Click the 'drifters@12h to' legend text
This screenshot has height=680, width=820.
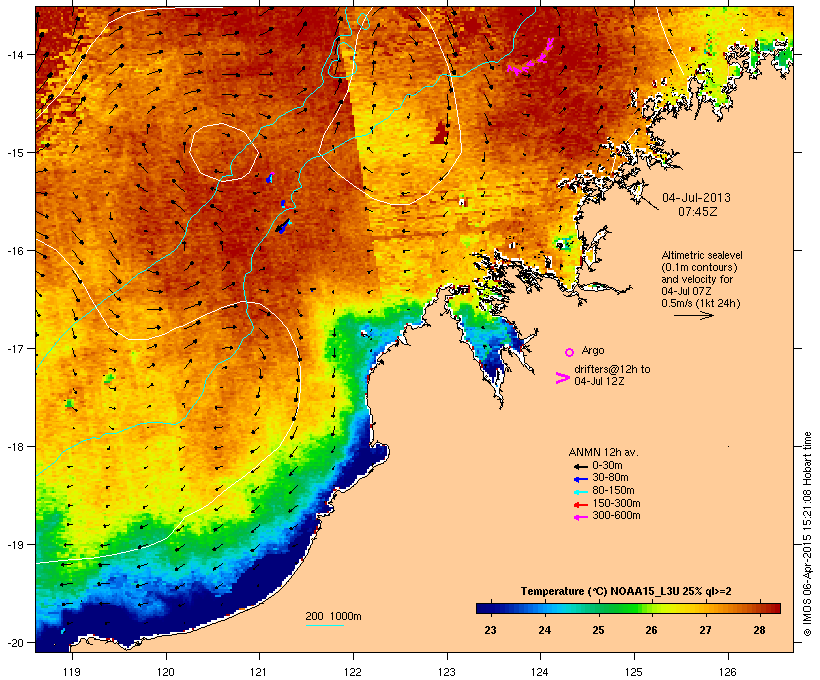point(612,369)
